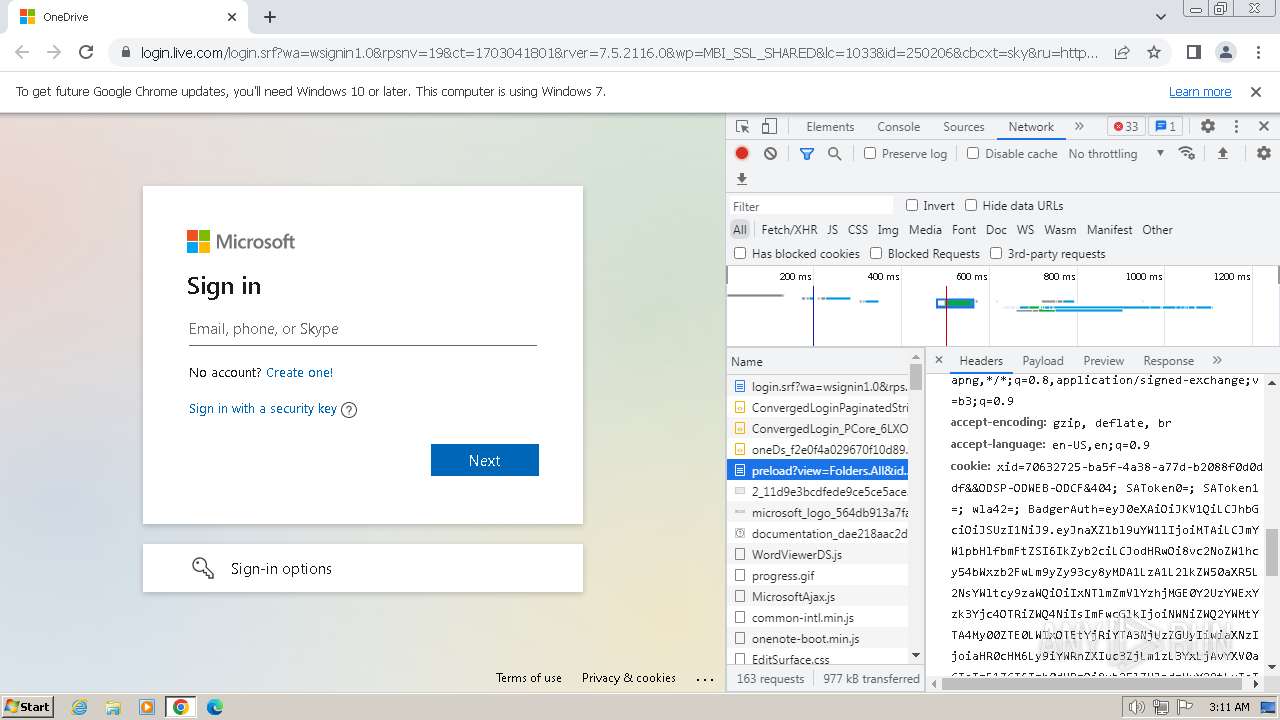This screenshot has height=720, width=1280.
Task: Open Network panel settings gear
Action: (1264, 153)
